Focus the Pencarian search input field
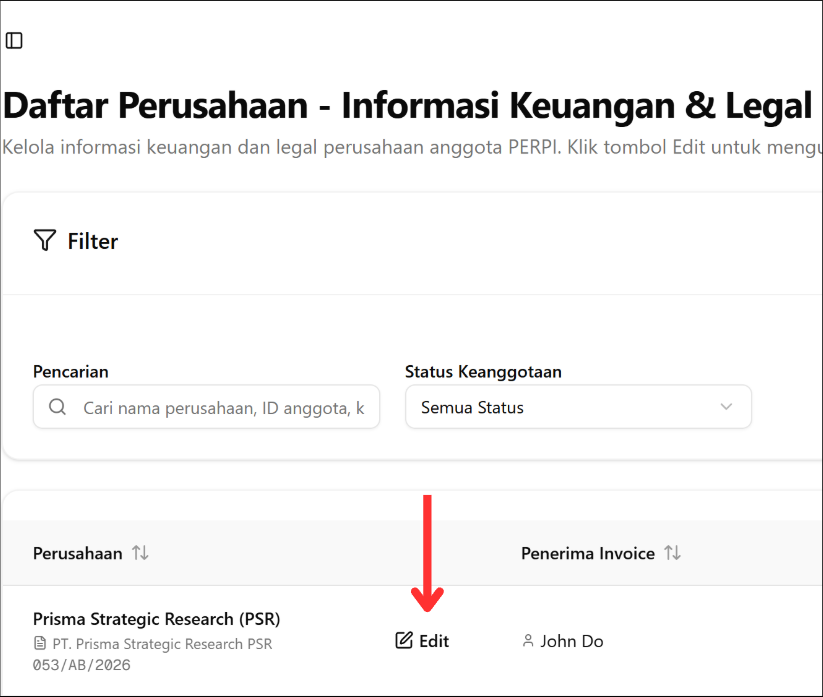 pyautogui.click(x=220, y=407)
